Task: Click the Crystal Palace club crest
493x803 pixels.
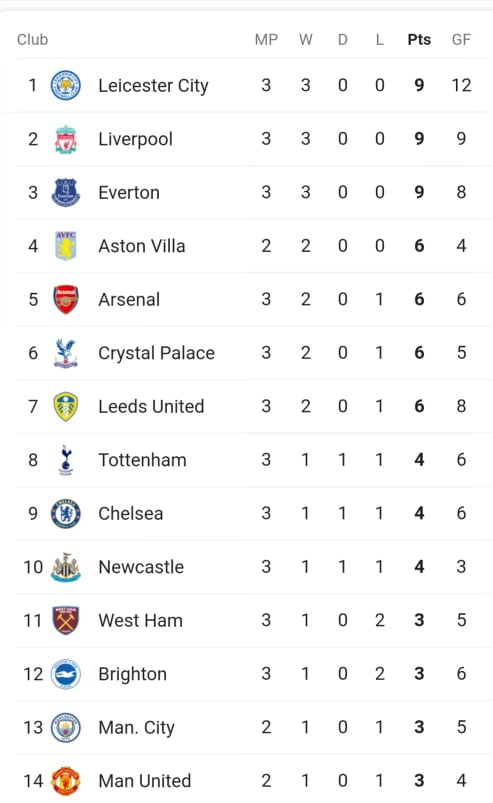Action: coord(66,353)
